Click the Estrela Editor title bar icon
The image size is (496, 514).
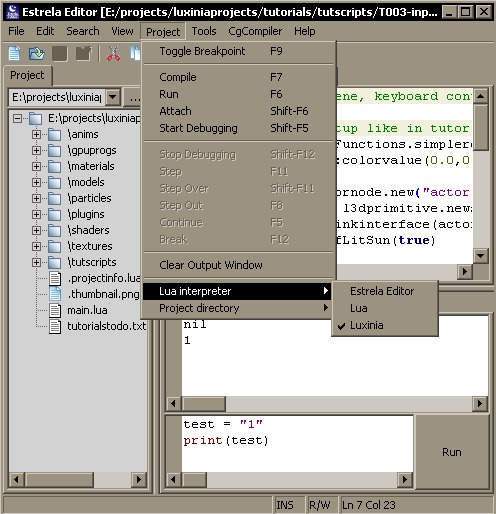[x=13, y=12]
